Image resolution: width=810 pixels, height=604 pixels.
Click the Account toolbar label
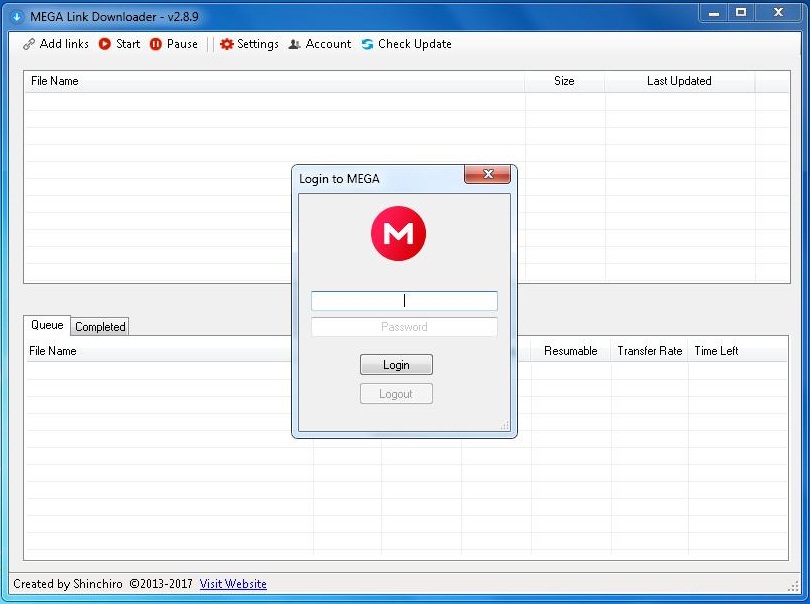(328, 44)
